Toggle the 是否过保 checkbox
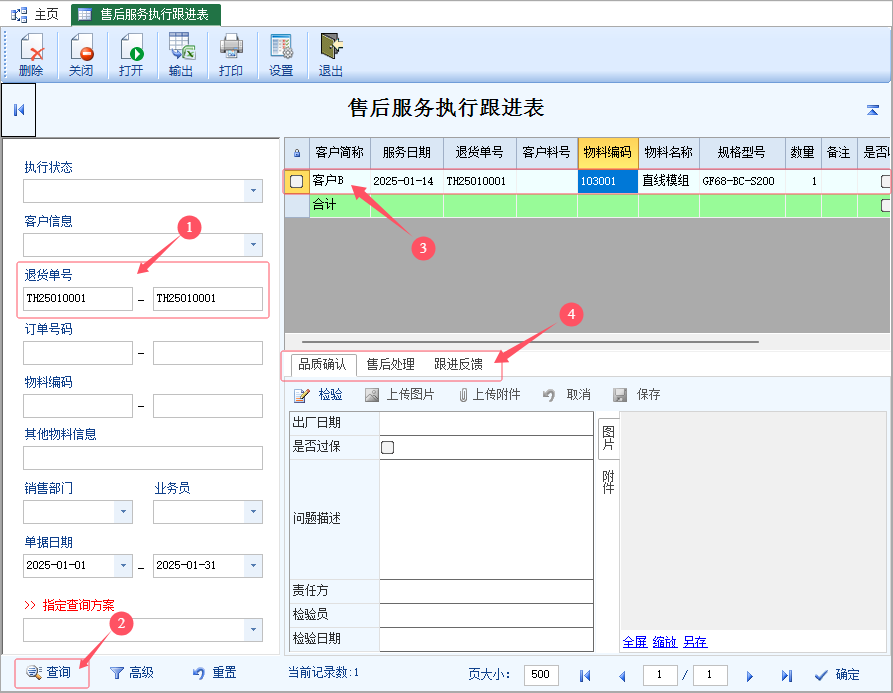893x693 pixels. point(387,448)
